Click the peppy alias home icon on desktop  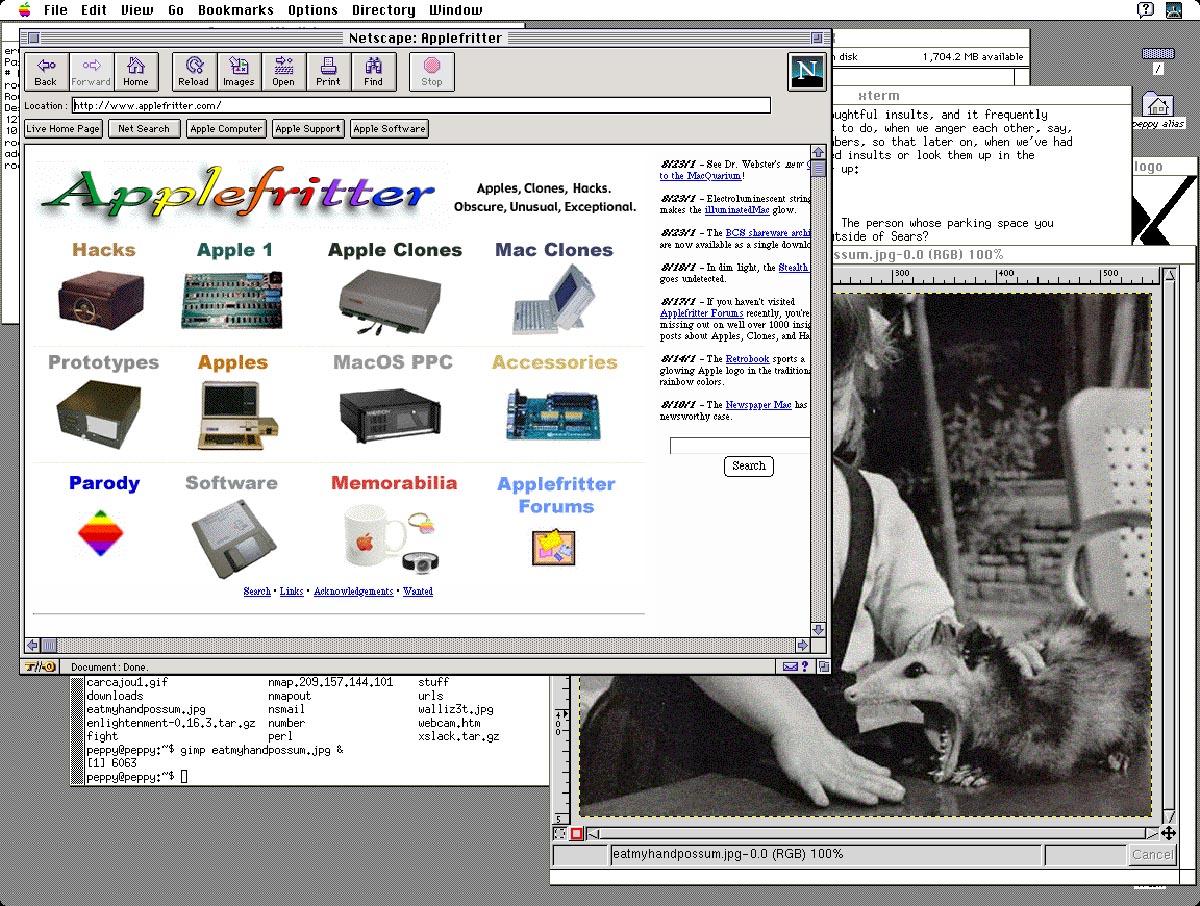tap(1157, 104)
